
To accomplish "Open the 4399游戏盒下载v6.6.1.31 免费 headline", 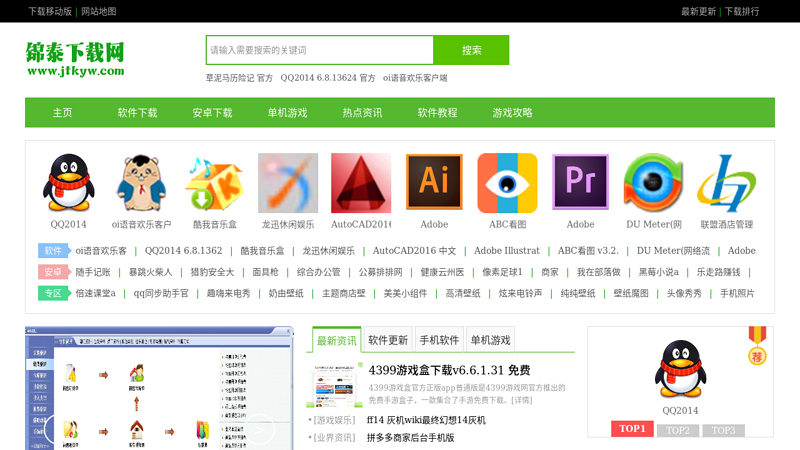I will tap(449, 370).
